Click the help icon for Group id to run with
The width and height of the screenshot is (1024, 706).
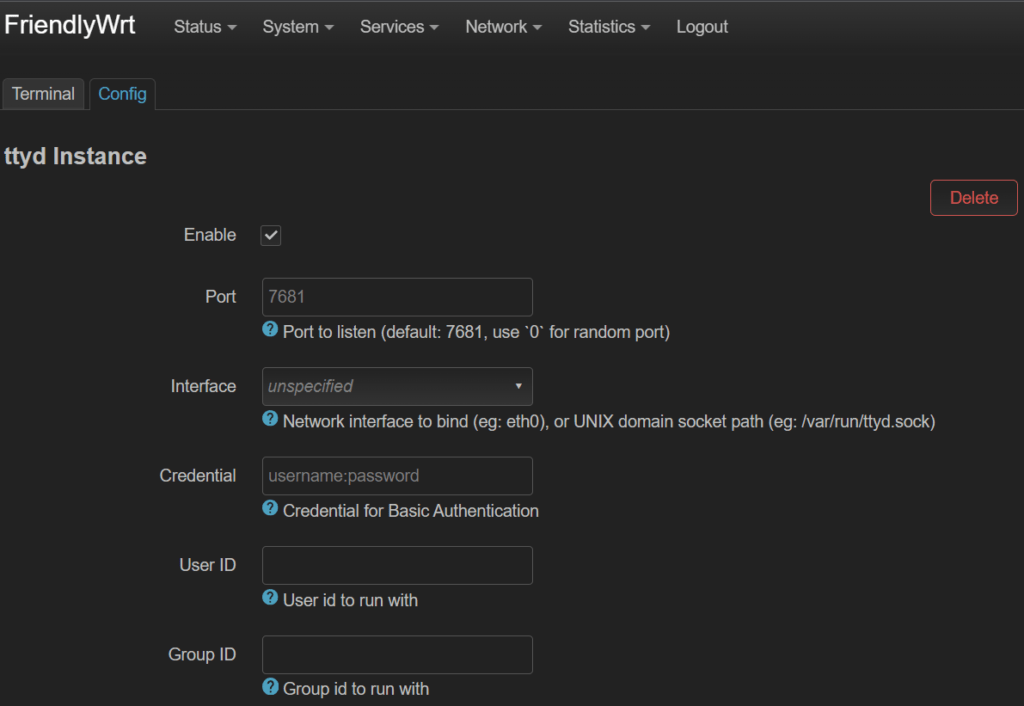point(270,689)
